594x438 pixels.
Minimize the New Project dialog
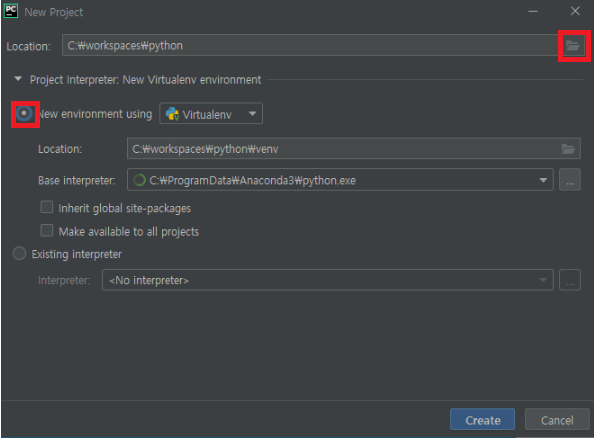pos(533,11)
